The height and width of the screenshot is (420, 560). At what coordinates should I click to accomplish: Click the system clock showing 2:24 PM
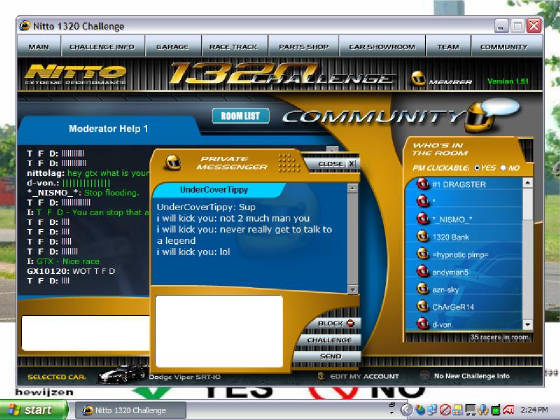point(534,410)
